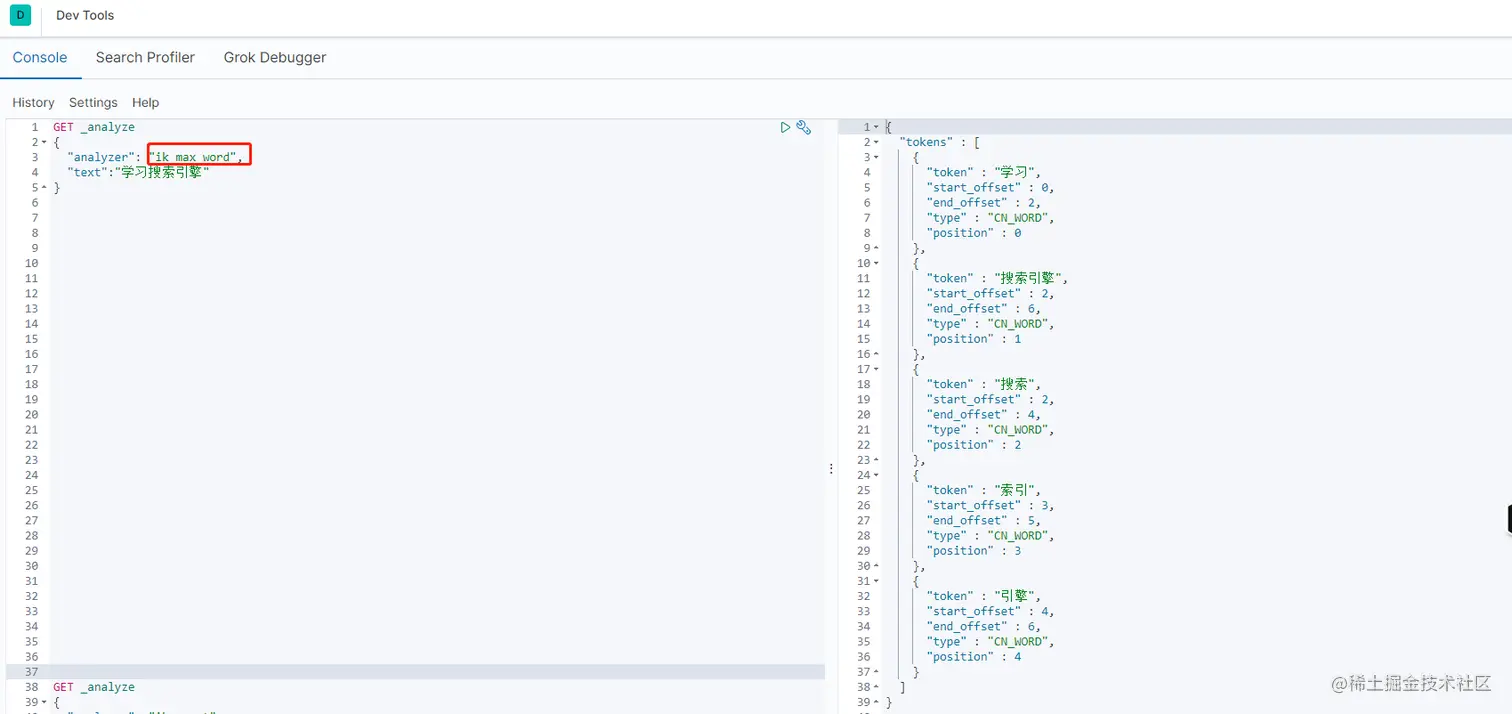Open the wrench request options icon
This screenshot has height=714, width=1512.
point(803,127)
